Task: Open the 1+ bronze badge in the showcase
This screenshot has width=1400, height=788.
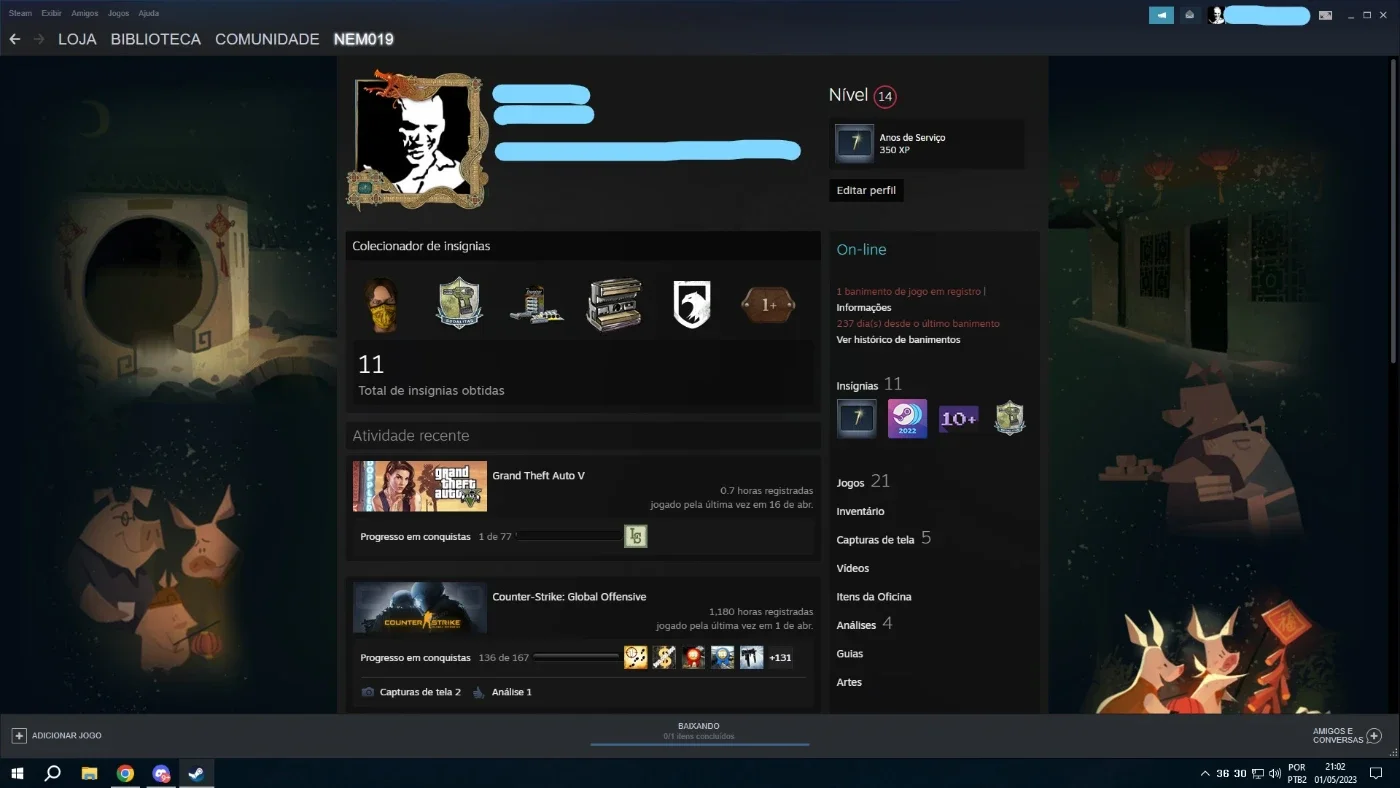Action: [x=768, y=305]
